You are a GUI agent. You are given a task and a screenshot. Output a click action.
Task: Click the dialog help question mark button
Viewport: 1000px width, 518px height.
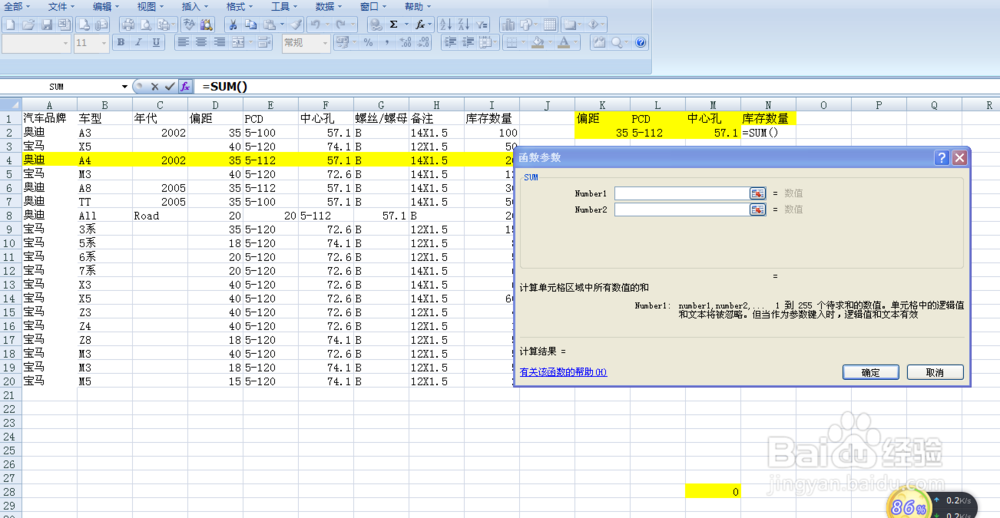(x=942, y=158)
